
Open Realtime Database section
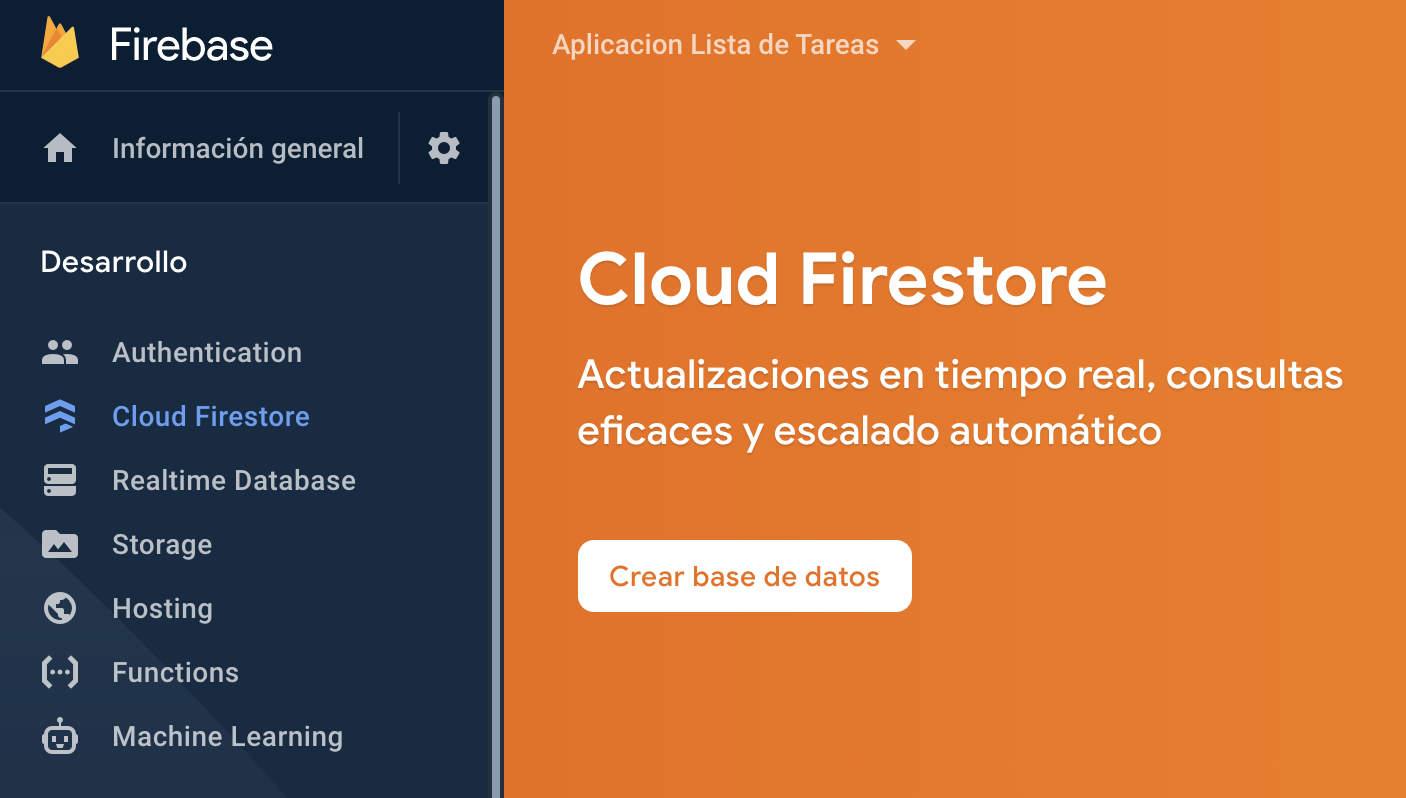[234, 480]
